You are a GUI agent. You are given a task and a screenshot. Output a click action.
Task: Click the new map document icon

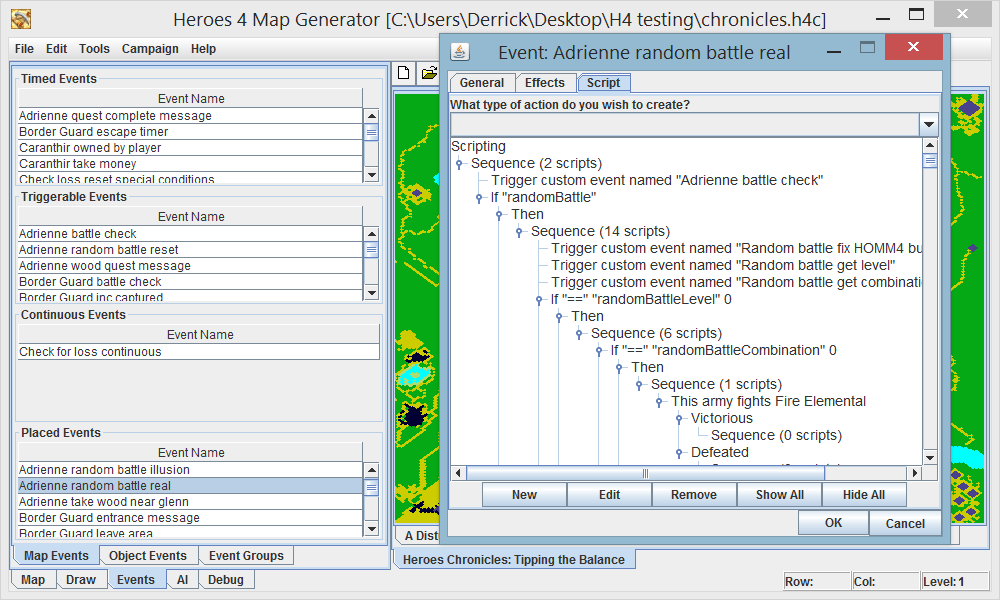[403, 73]
